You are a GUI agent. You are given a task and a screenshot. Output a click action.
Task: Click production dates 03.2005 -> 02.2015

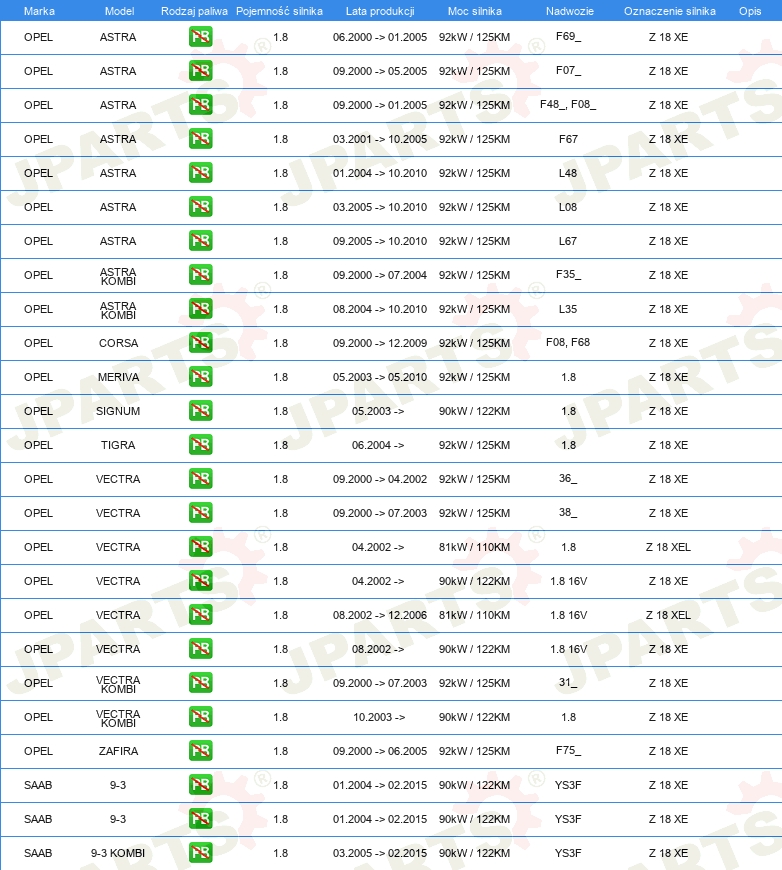(x=380, y=853)
